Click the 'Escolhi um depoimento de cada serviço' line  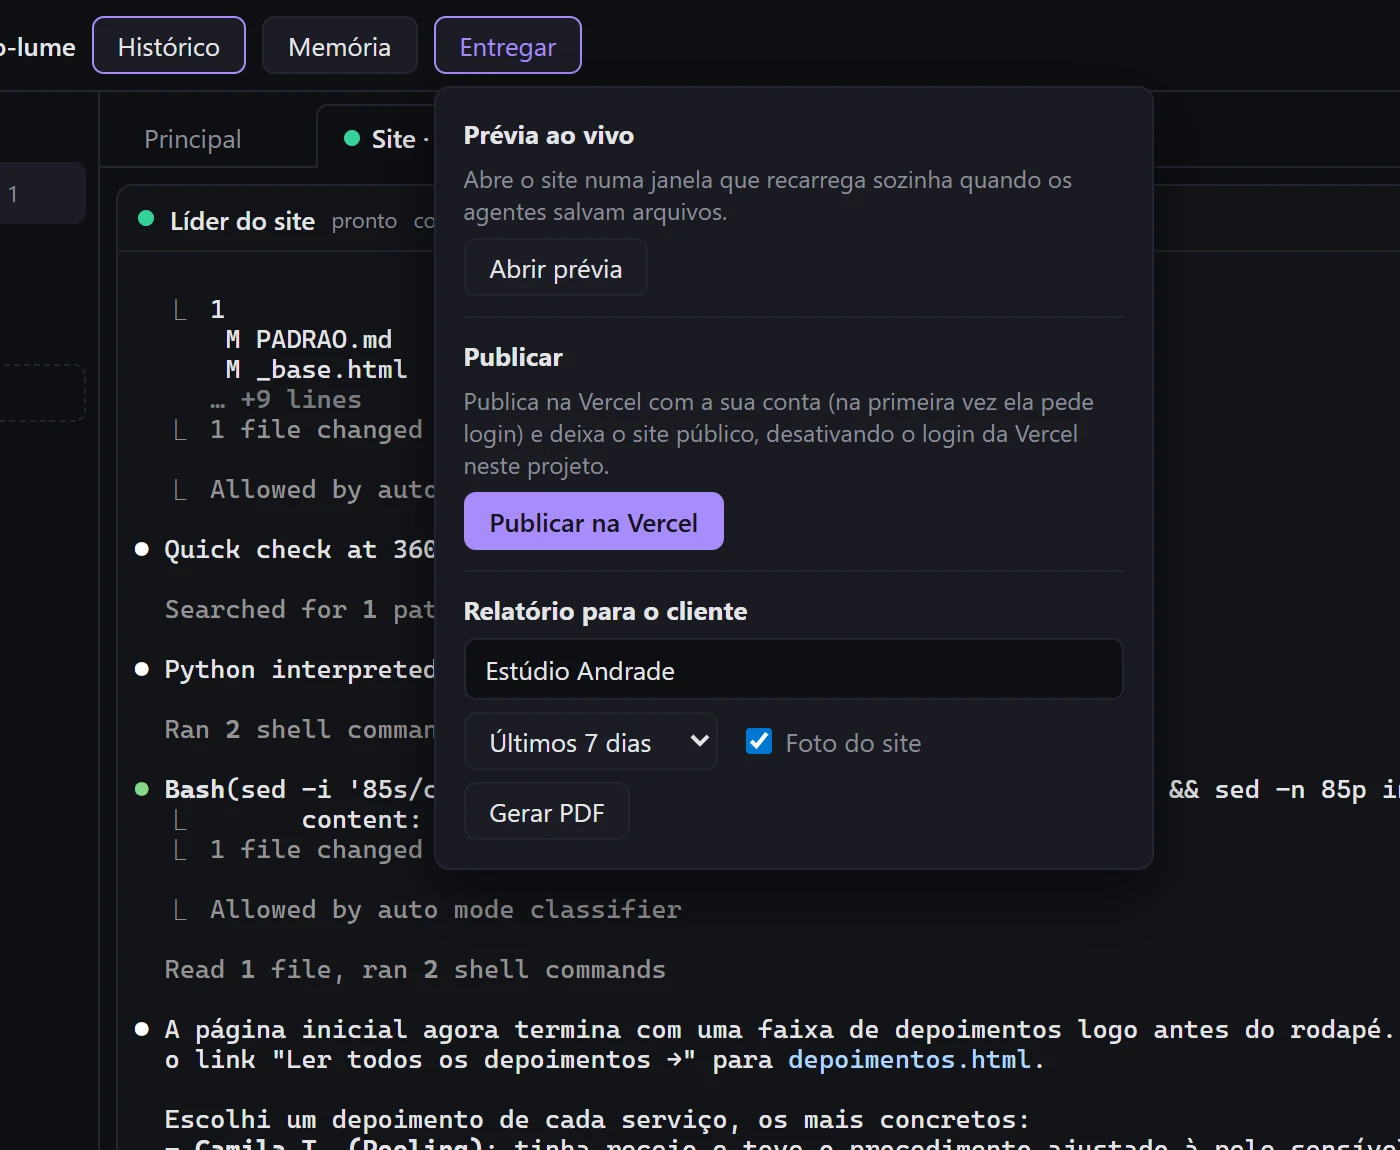pos(597,1119)
